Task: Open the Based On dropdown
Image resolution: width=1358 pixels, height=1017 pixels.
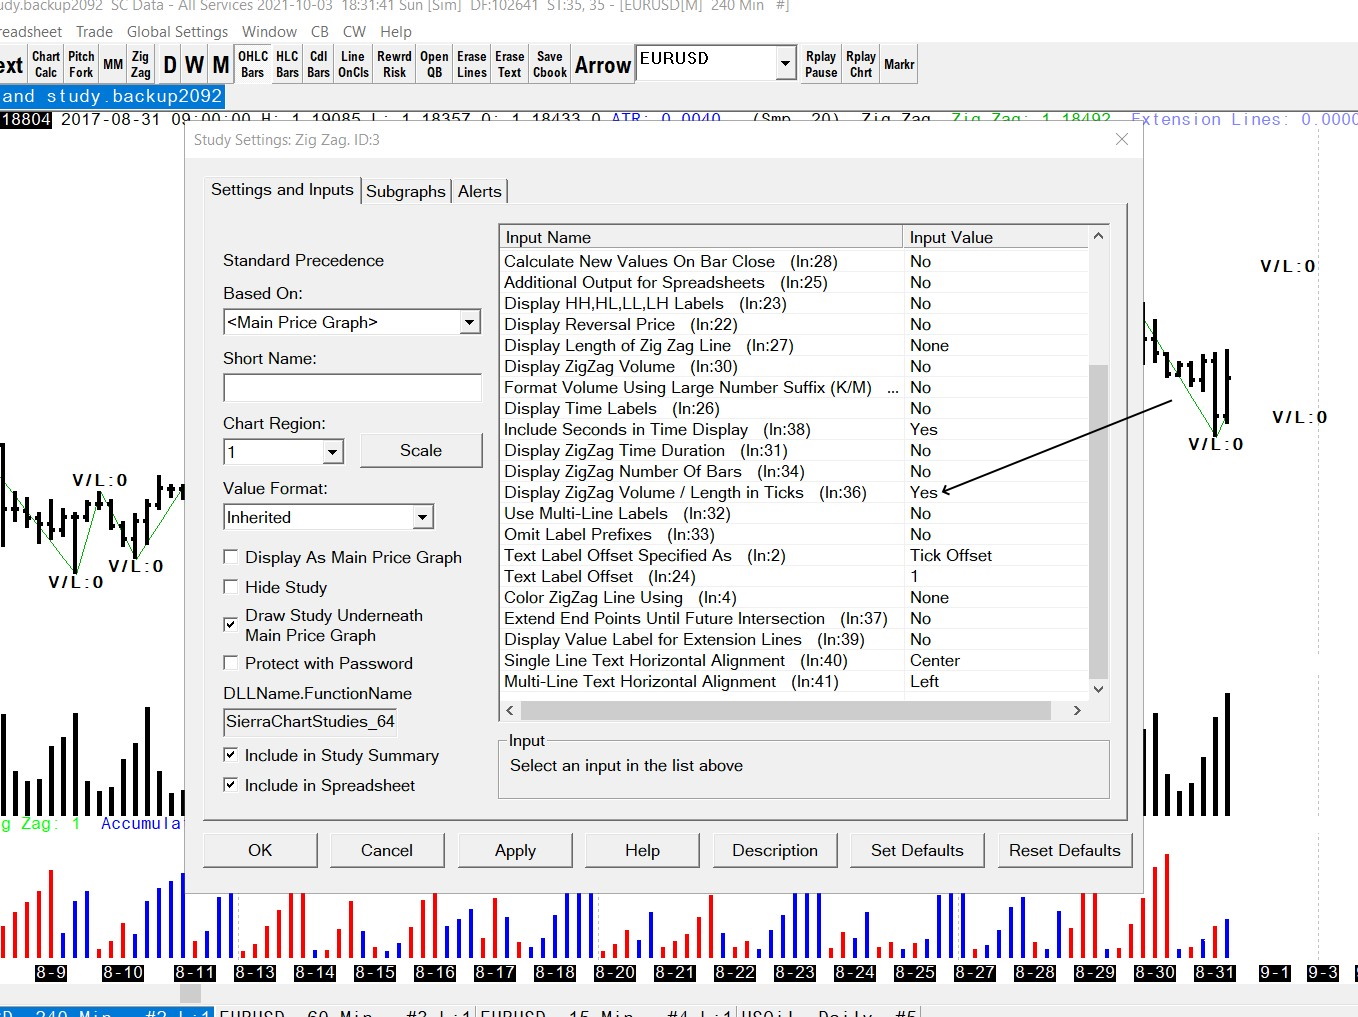Action: (470, 322)
